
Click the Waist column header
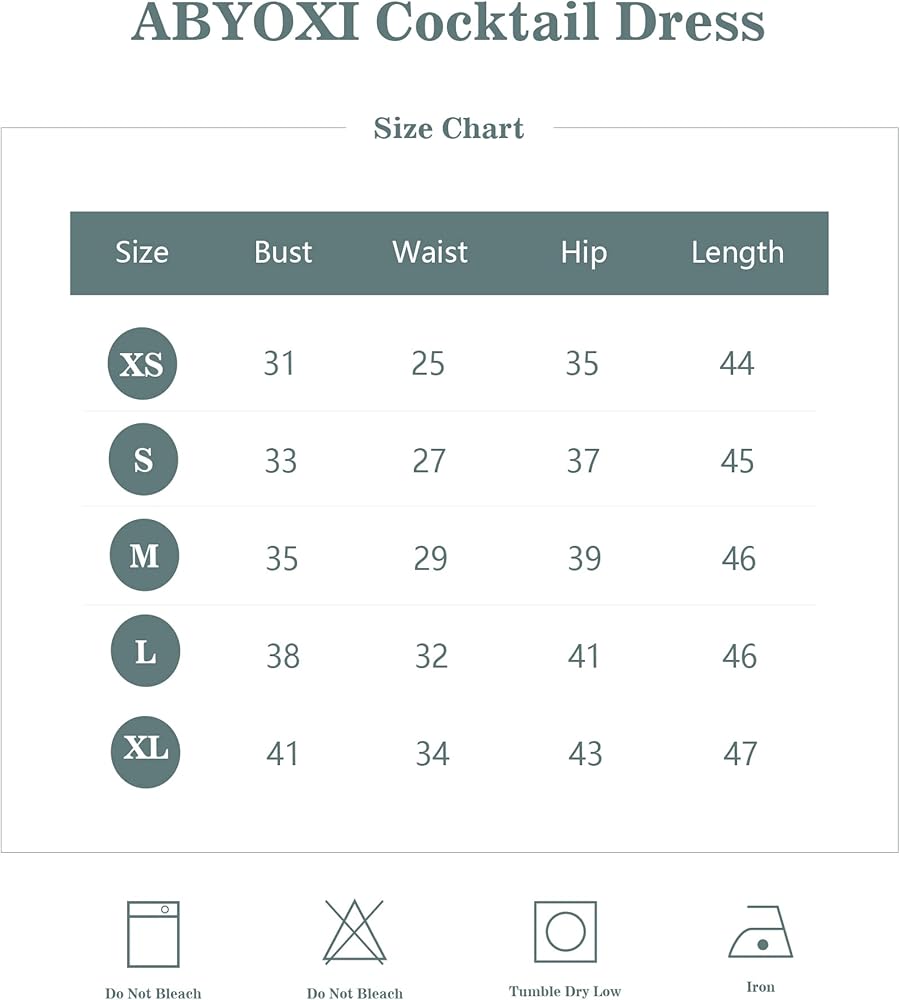[430, 252]
